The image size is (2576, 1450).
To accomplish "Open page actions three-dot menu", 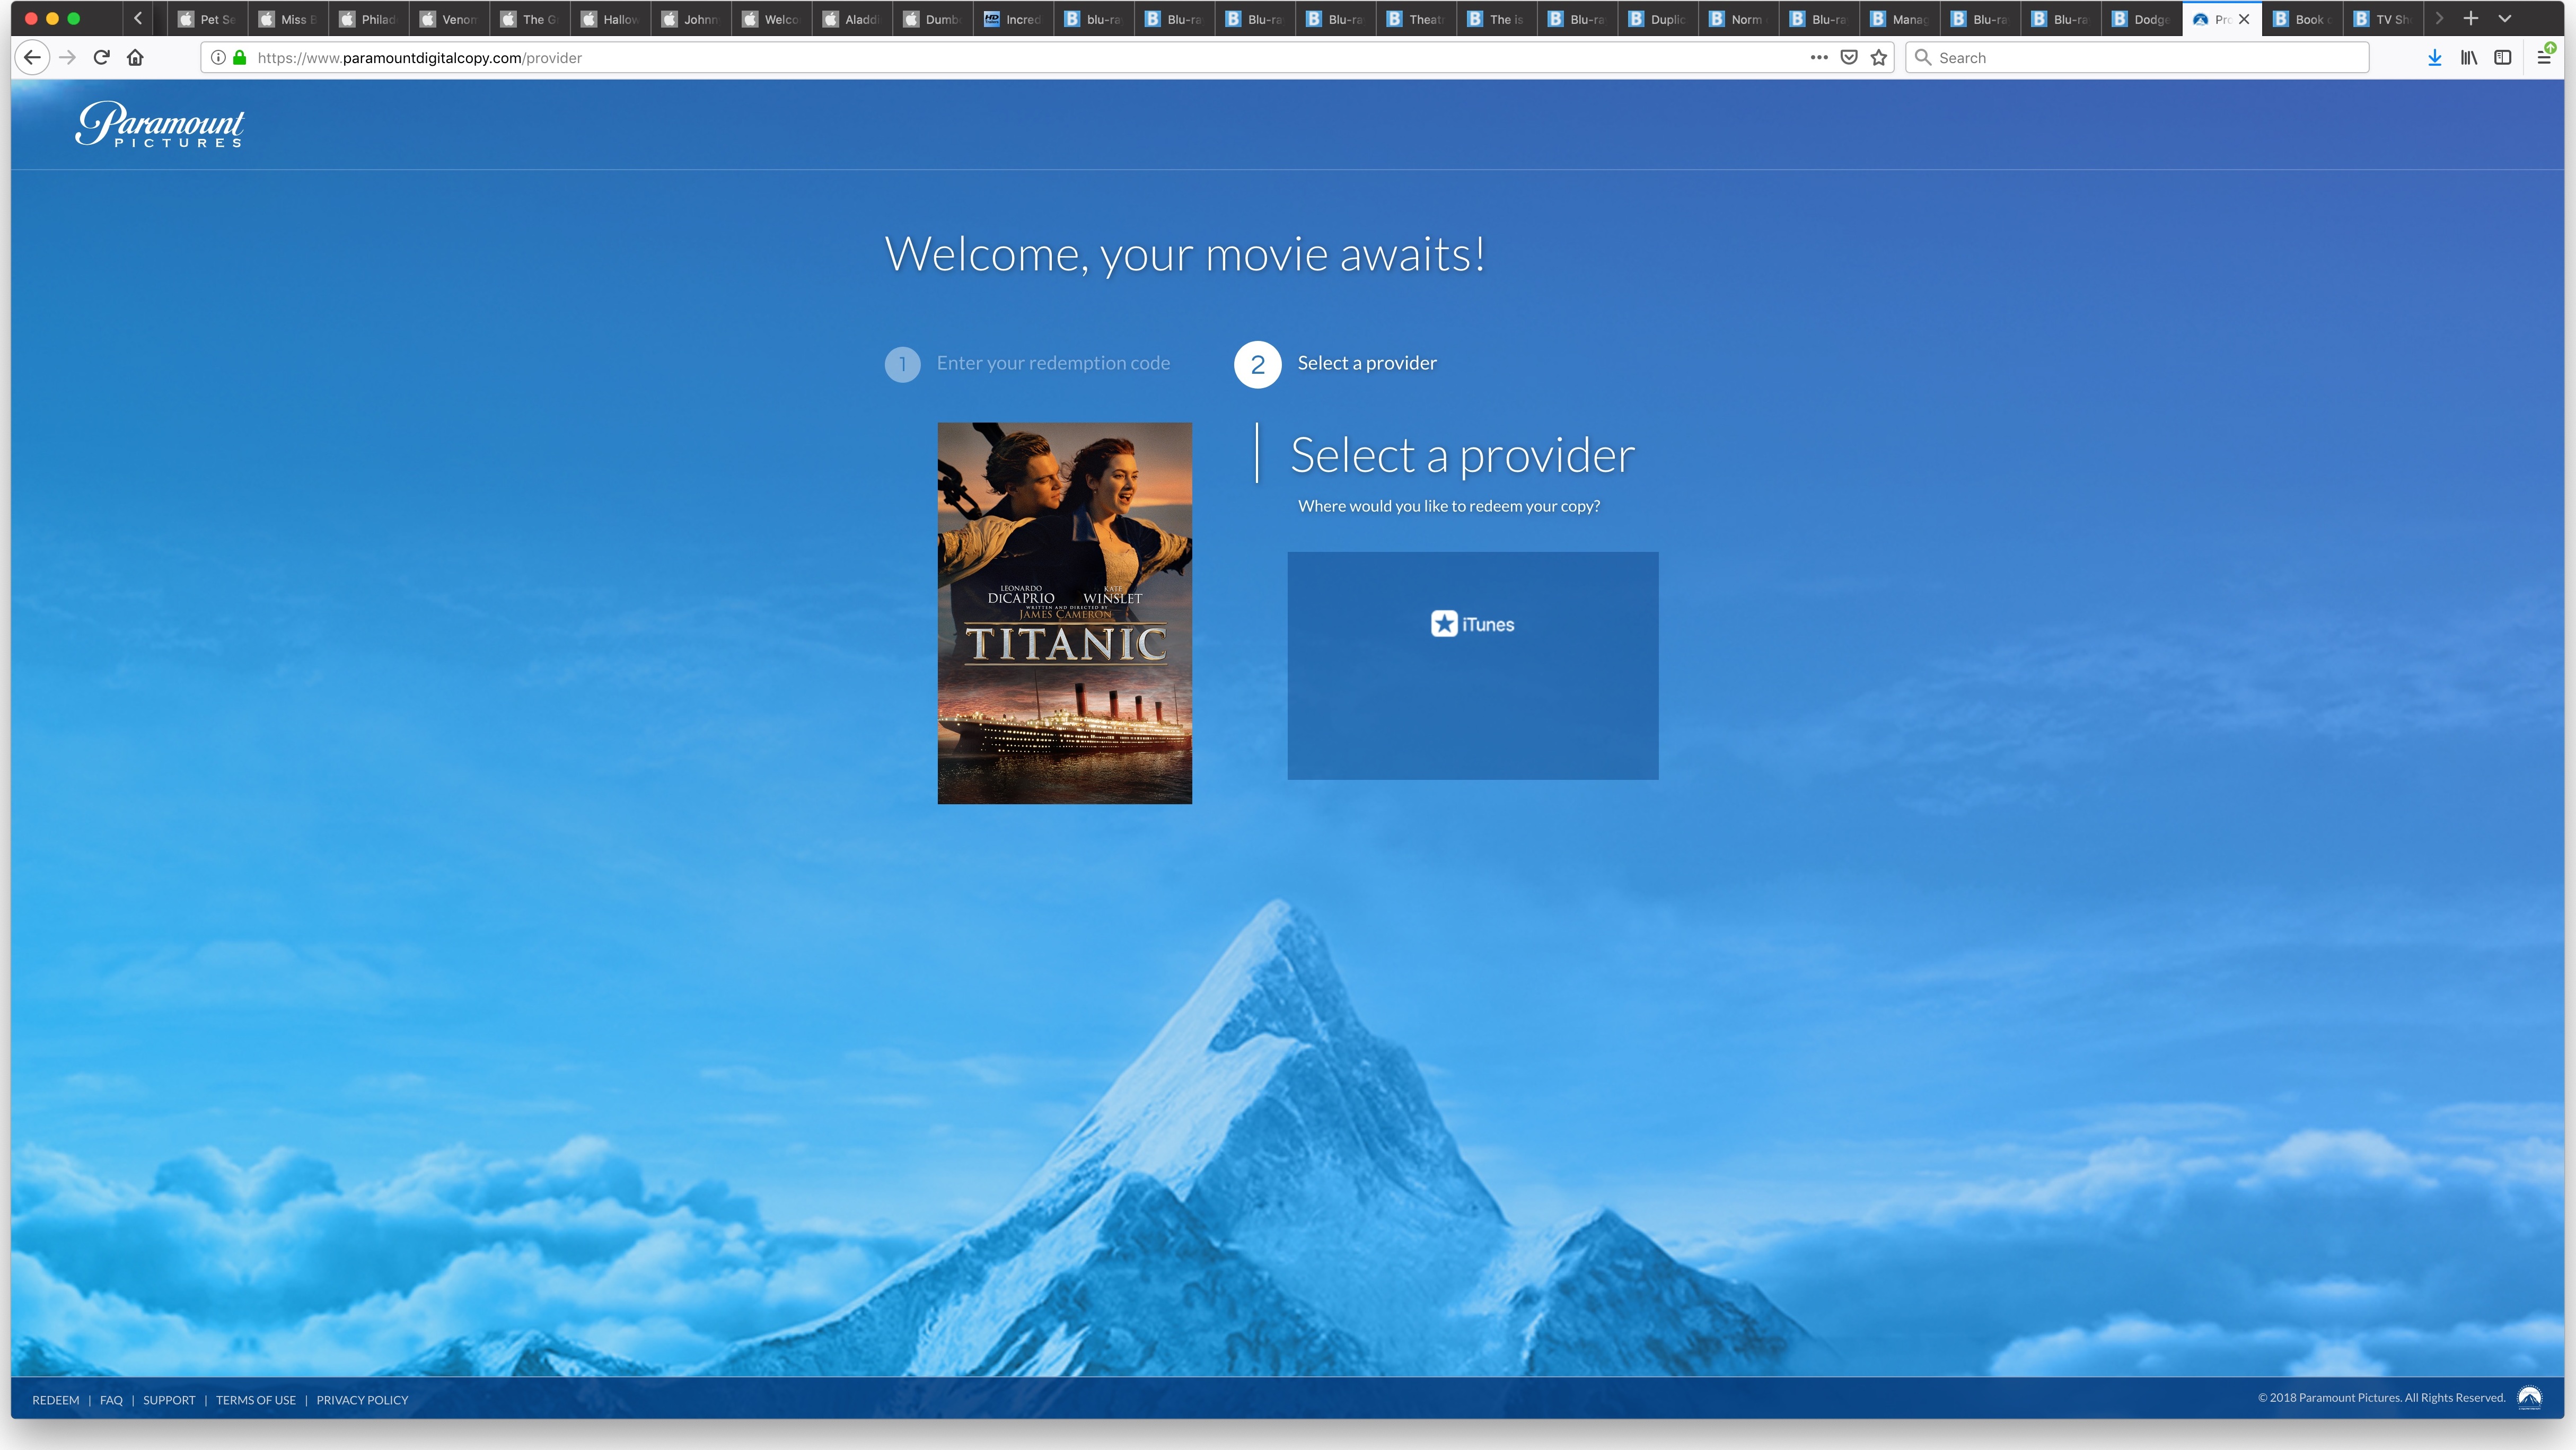I will click(x=1819, y=58).
